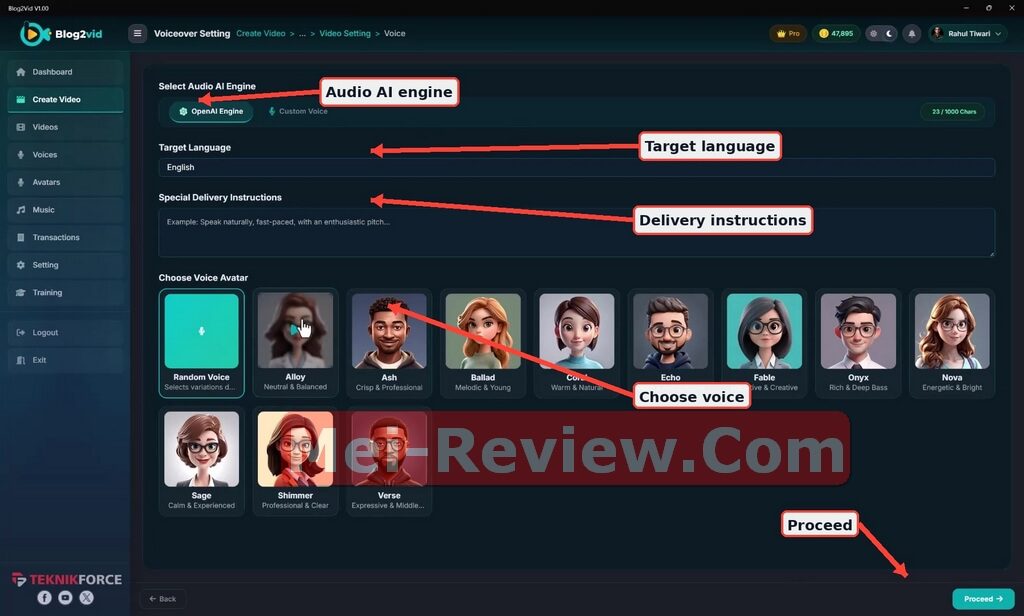Switch to the Custom Voice tab
The width and height of the screenshot is (1024, 616).
298,112
